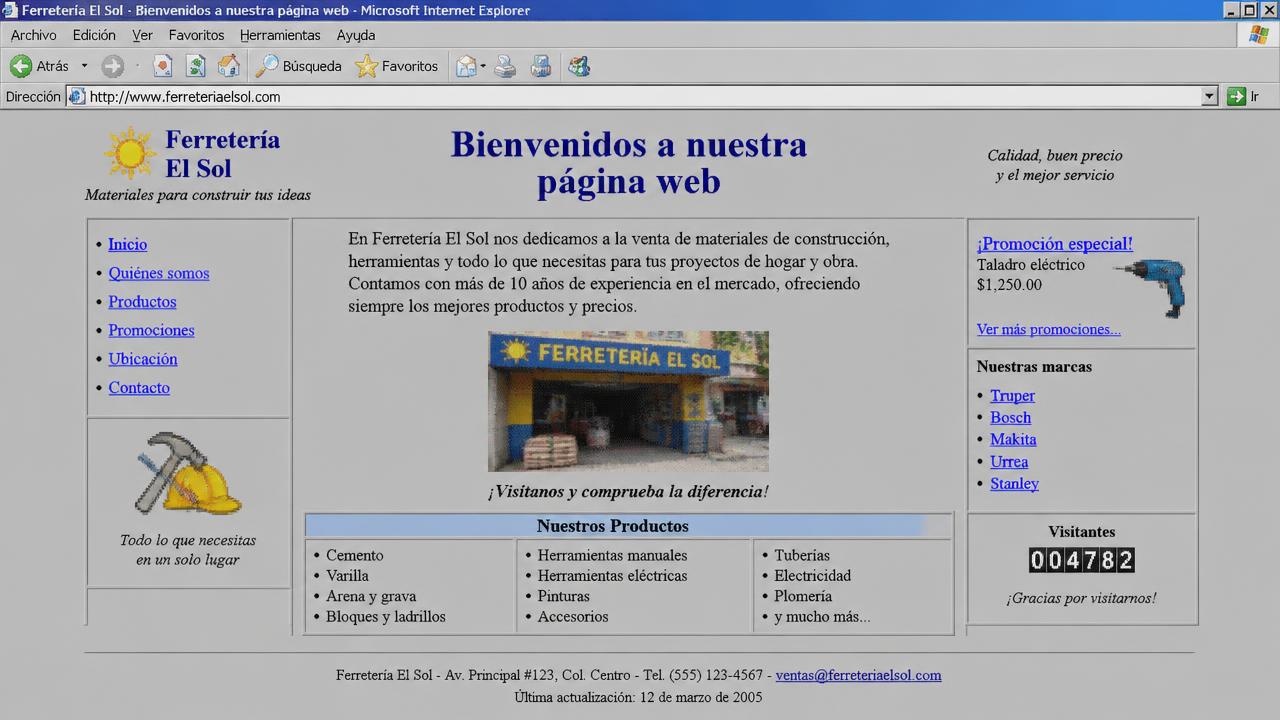
Task: Click the ventas@ferreteriaelsol.com email link
Action: (x=858, y=675)
